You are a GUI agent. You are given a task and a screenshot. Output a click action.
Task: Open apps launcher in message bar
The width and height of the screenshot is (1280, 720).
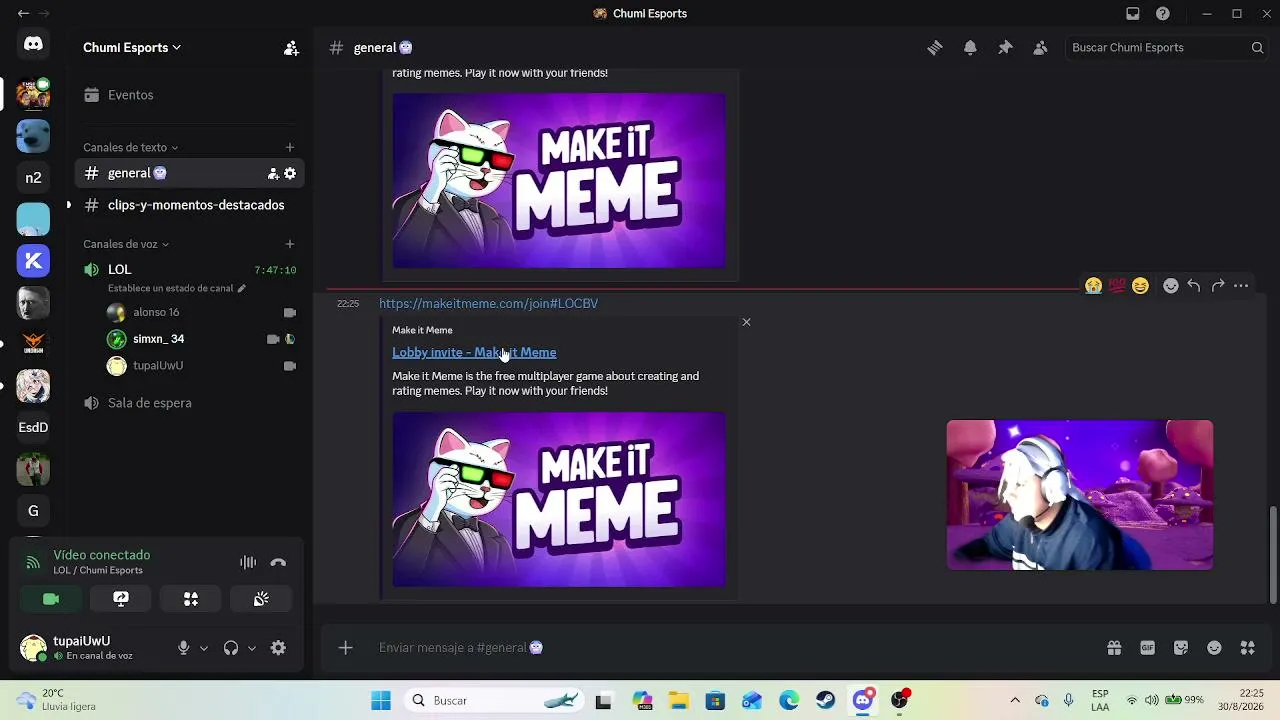coord(1247,648)
